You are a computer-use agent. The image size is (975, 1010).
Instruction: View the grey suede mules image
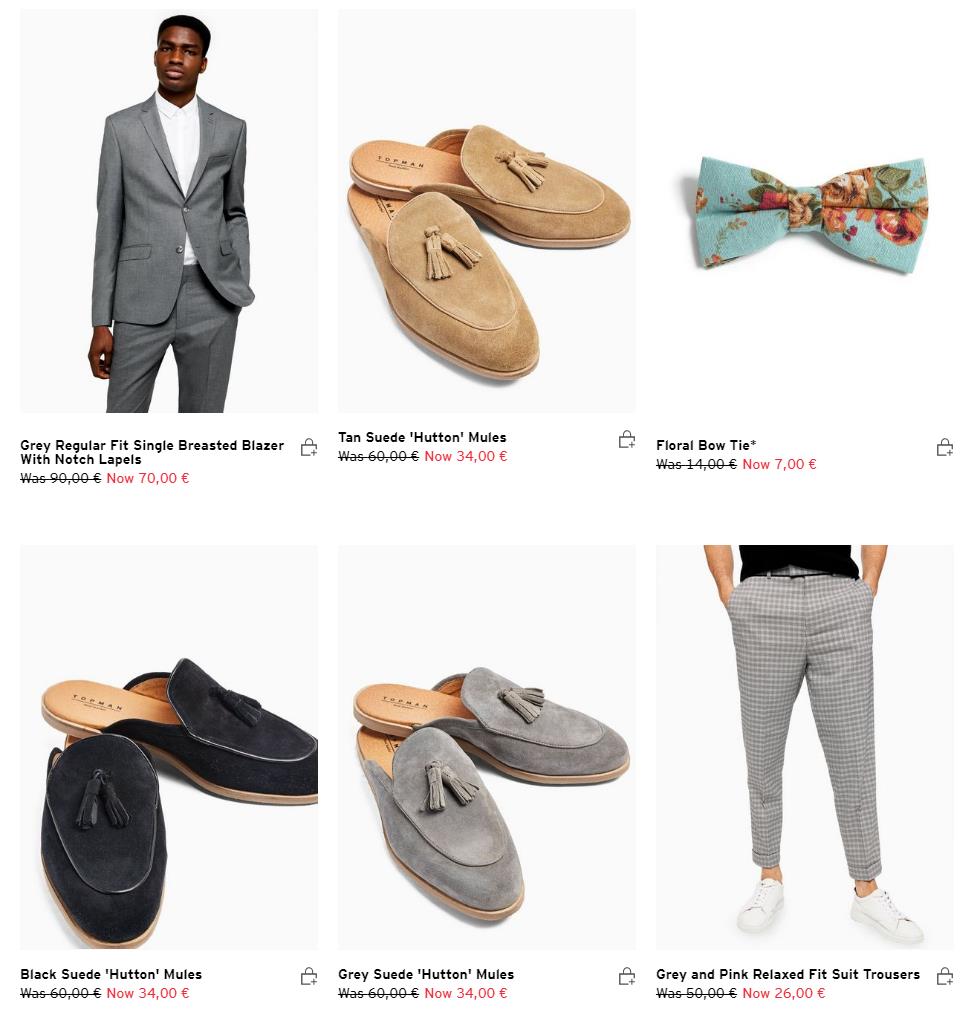point(487,747)
